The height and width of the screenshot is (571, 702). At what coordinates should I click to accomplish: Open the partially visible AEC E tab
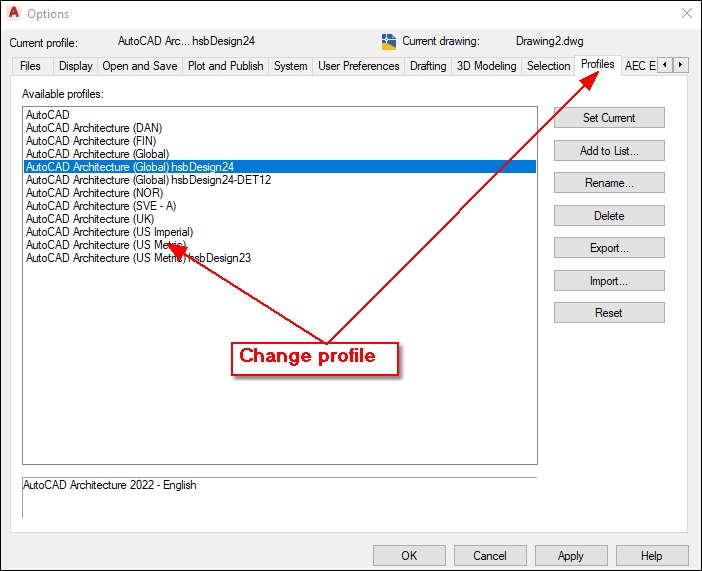click(x=640, y=66)
